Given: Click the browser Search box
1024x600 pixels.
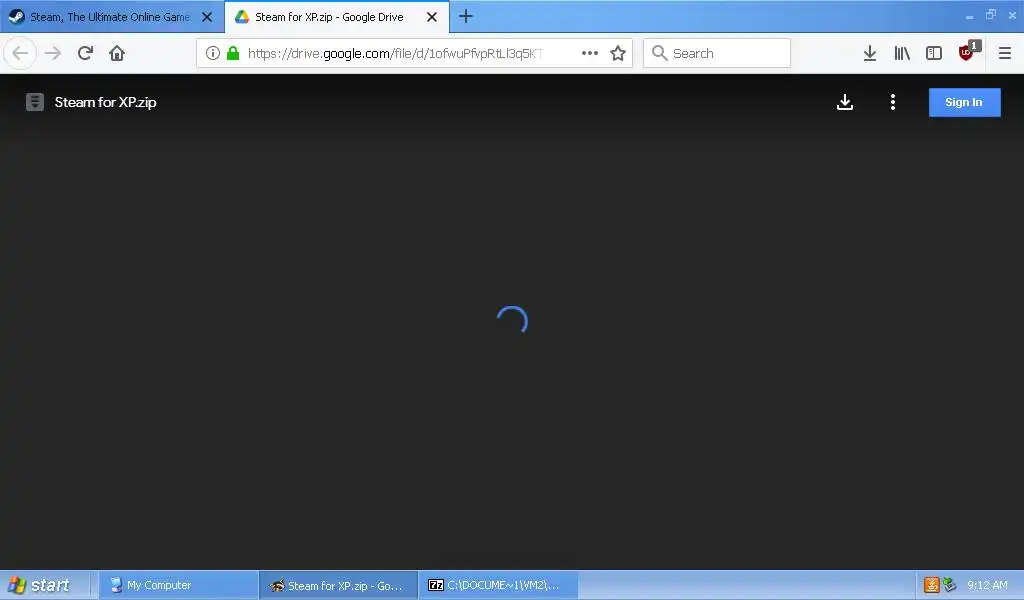Looking at the screenshot, I should 716,53.
